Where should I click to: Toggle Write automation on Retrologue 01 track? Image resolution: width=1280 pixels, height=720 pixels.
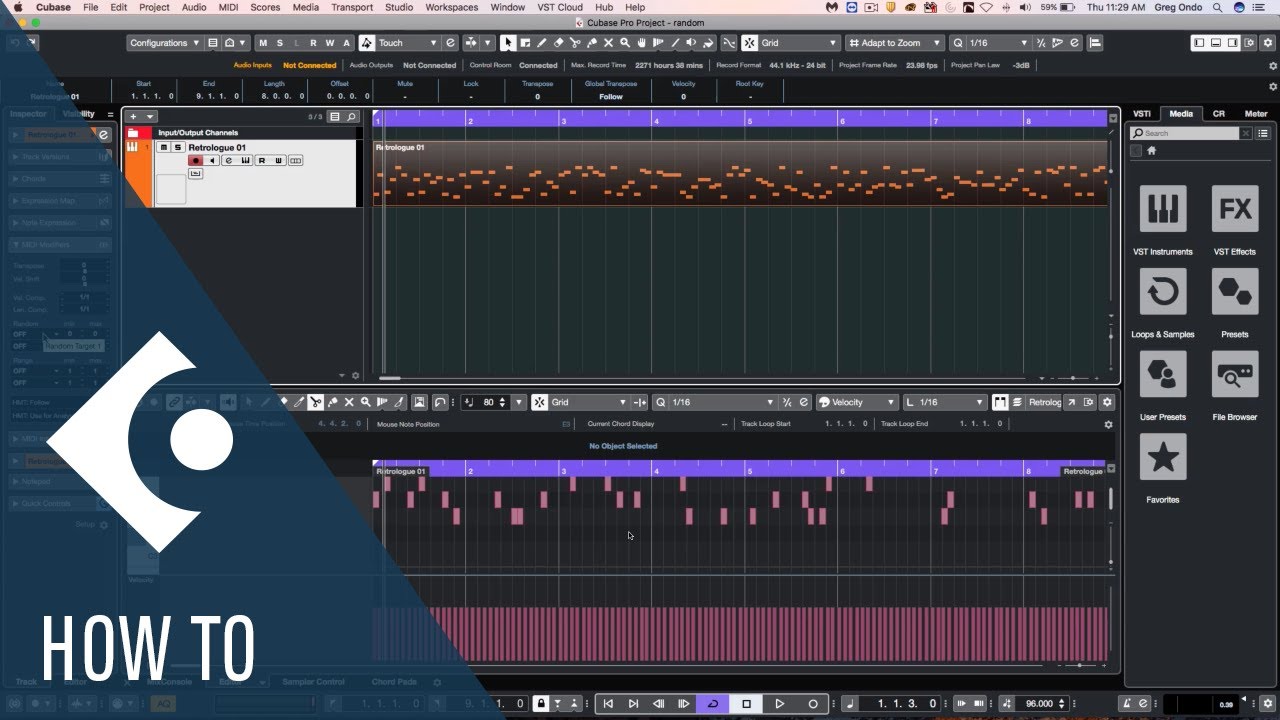point(279,161)
